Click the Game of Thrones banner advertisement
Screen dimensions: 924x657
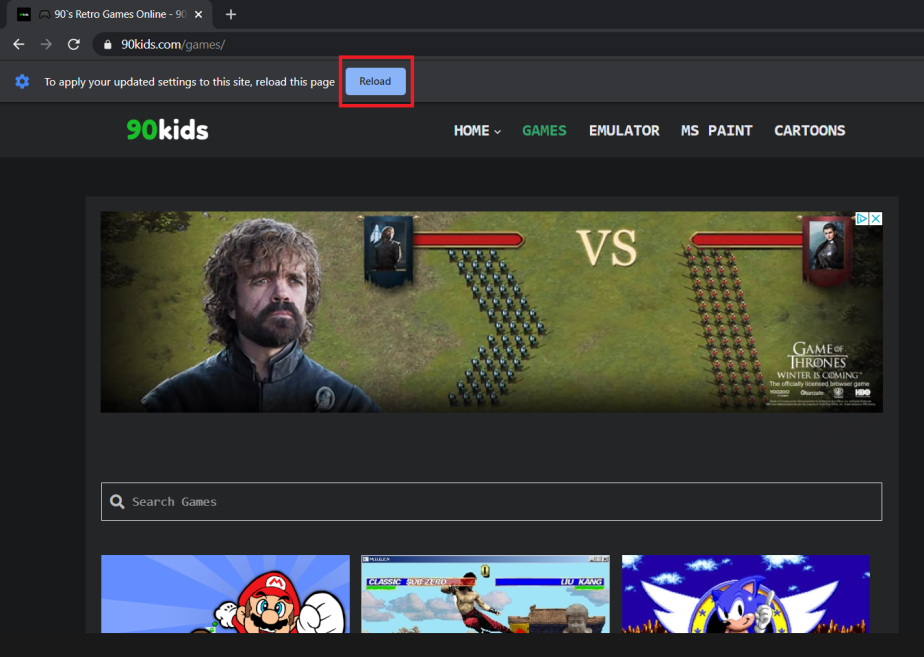pos(491,312)
